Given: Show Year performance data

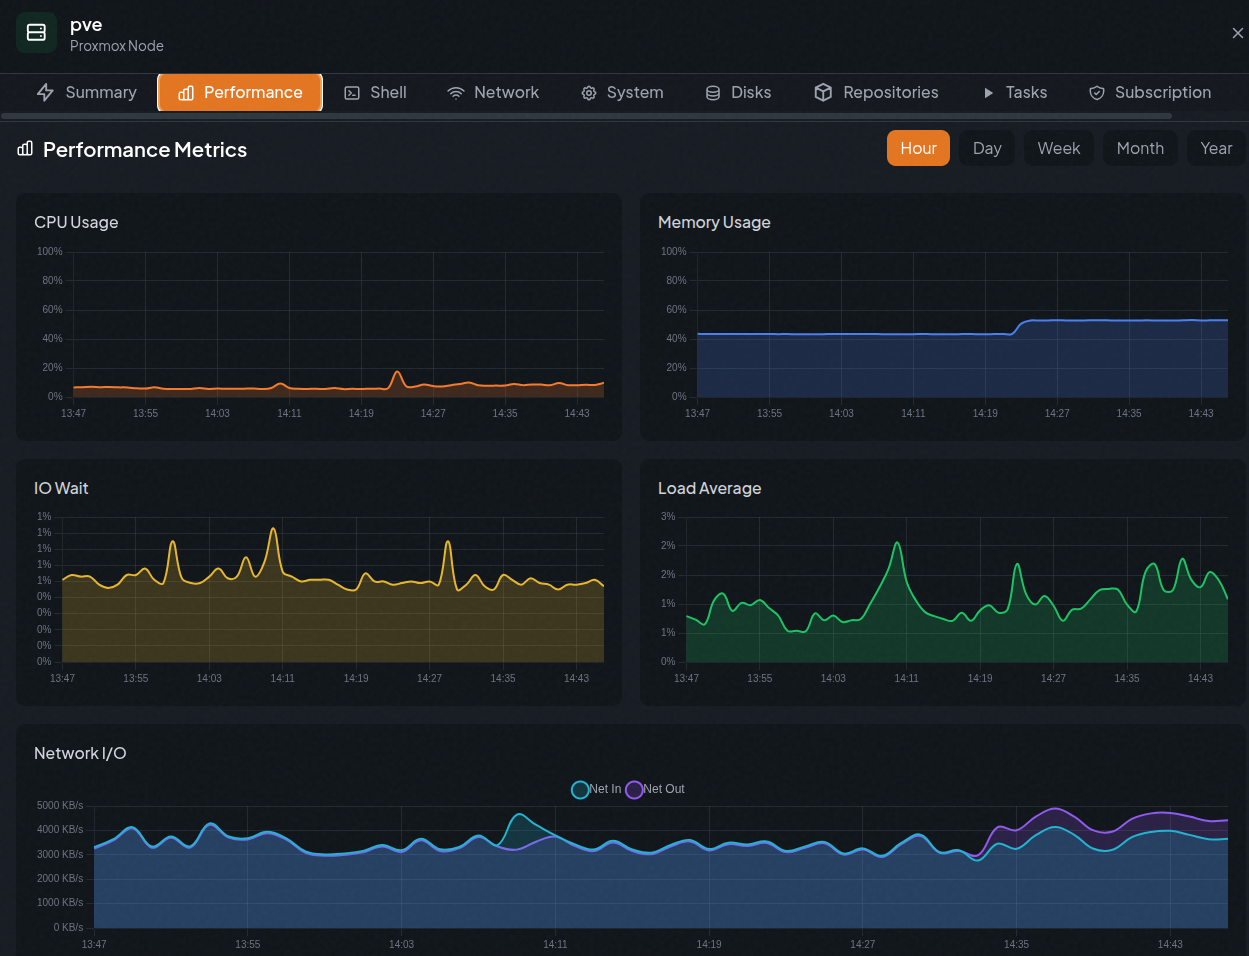Looking at the screenshot, I should (1216, 148).
